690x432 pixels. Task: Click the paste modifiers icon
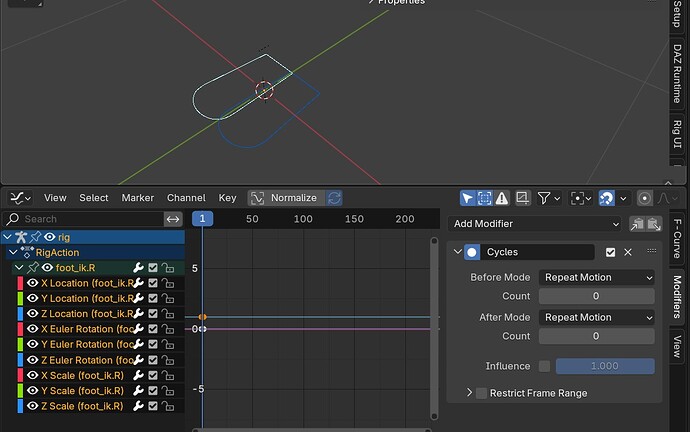point(654,224)
